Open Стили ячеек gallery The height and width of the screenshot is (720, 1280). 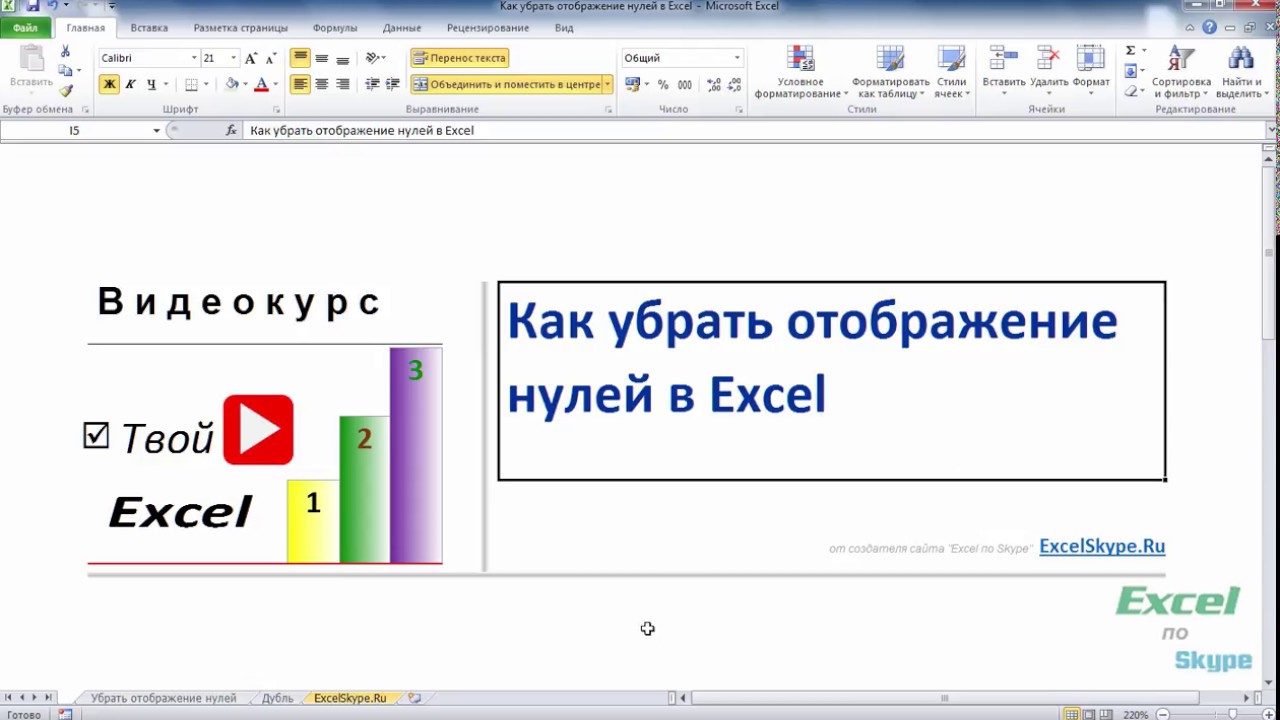(951, 72)
